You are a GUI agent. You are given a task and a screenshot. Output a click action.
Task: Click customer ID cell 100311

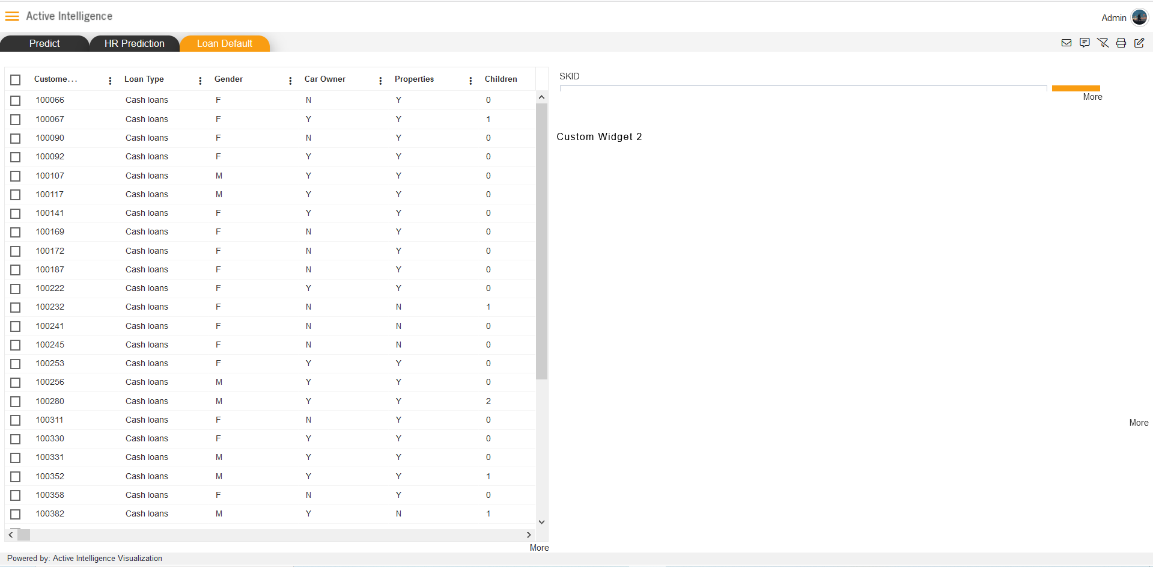(50, 420)
